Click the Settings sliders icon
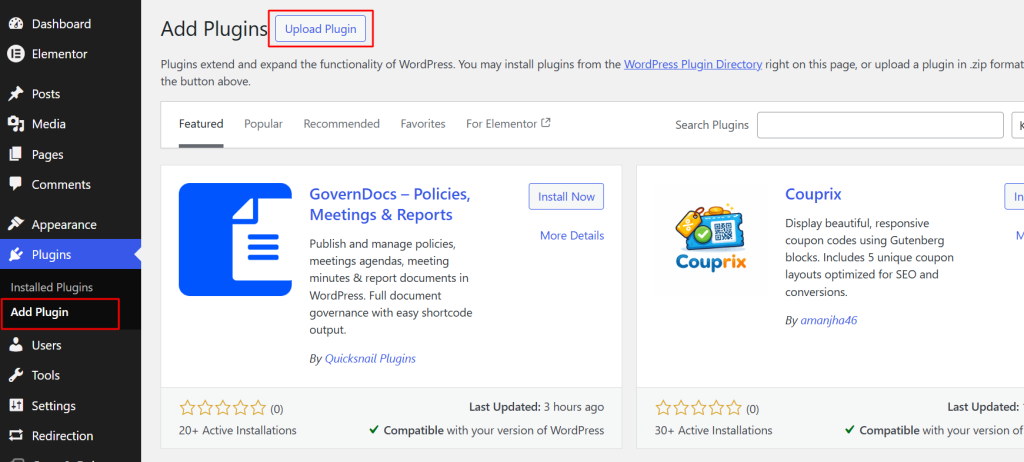Image resolution: width=1024 pixels, height=462 pixels. click(16, 406)
